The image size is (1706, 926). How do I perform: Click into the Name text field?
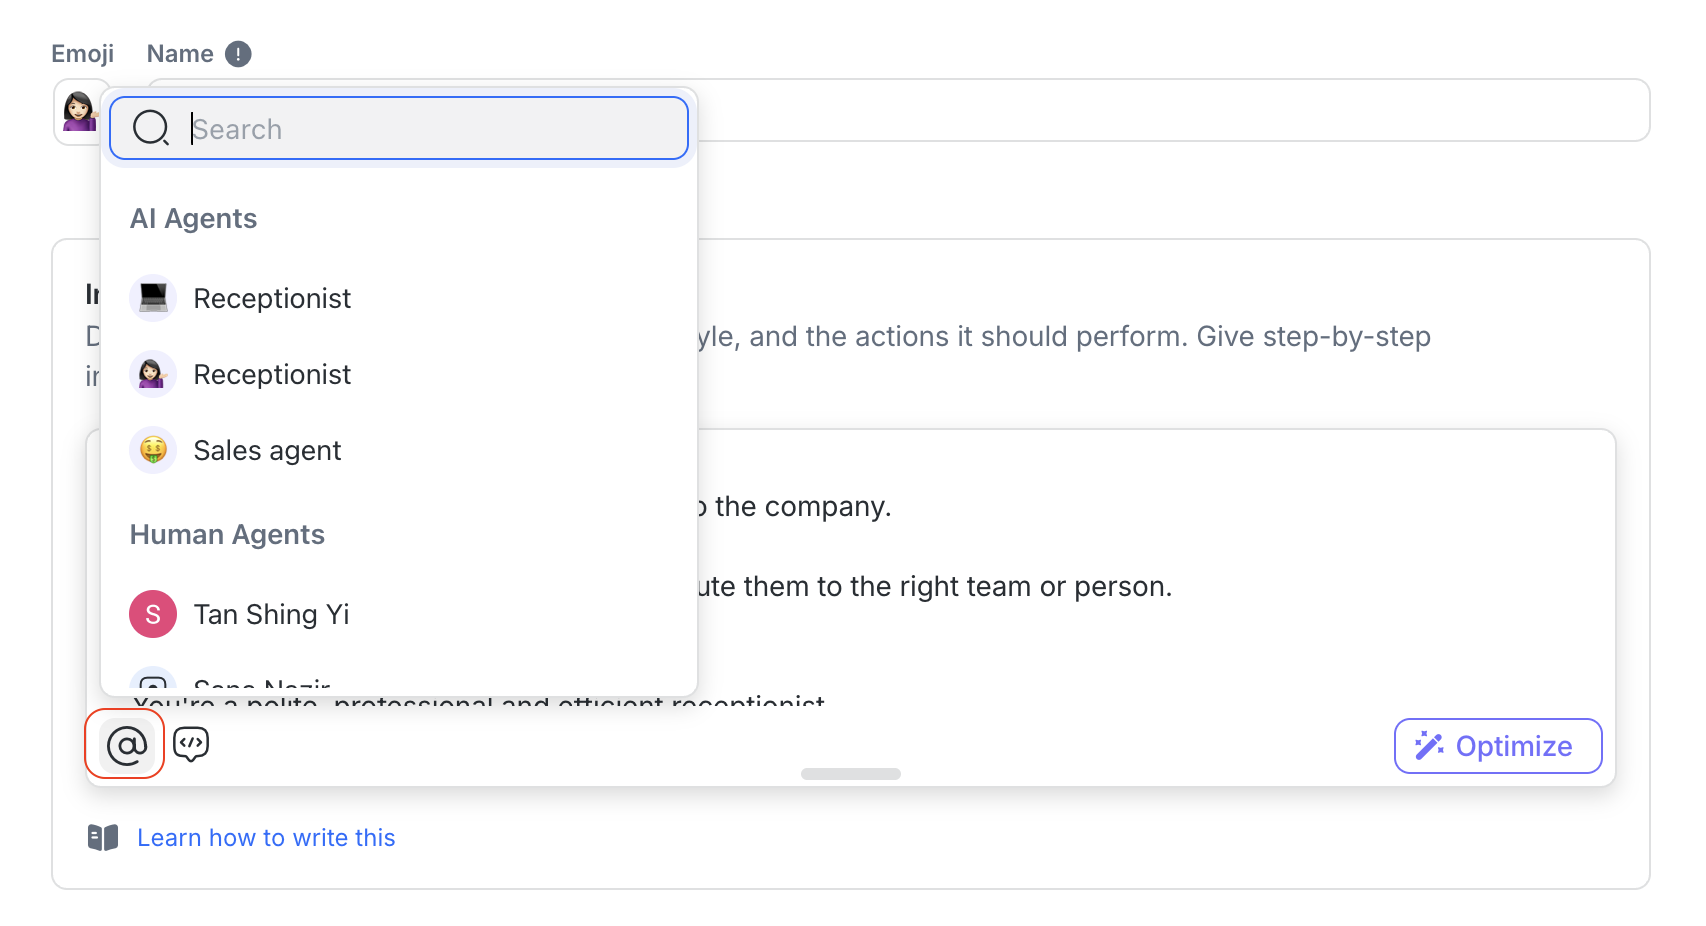coord(1170,110)
